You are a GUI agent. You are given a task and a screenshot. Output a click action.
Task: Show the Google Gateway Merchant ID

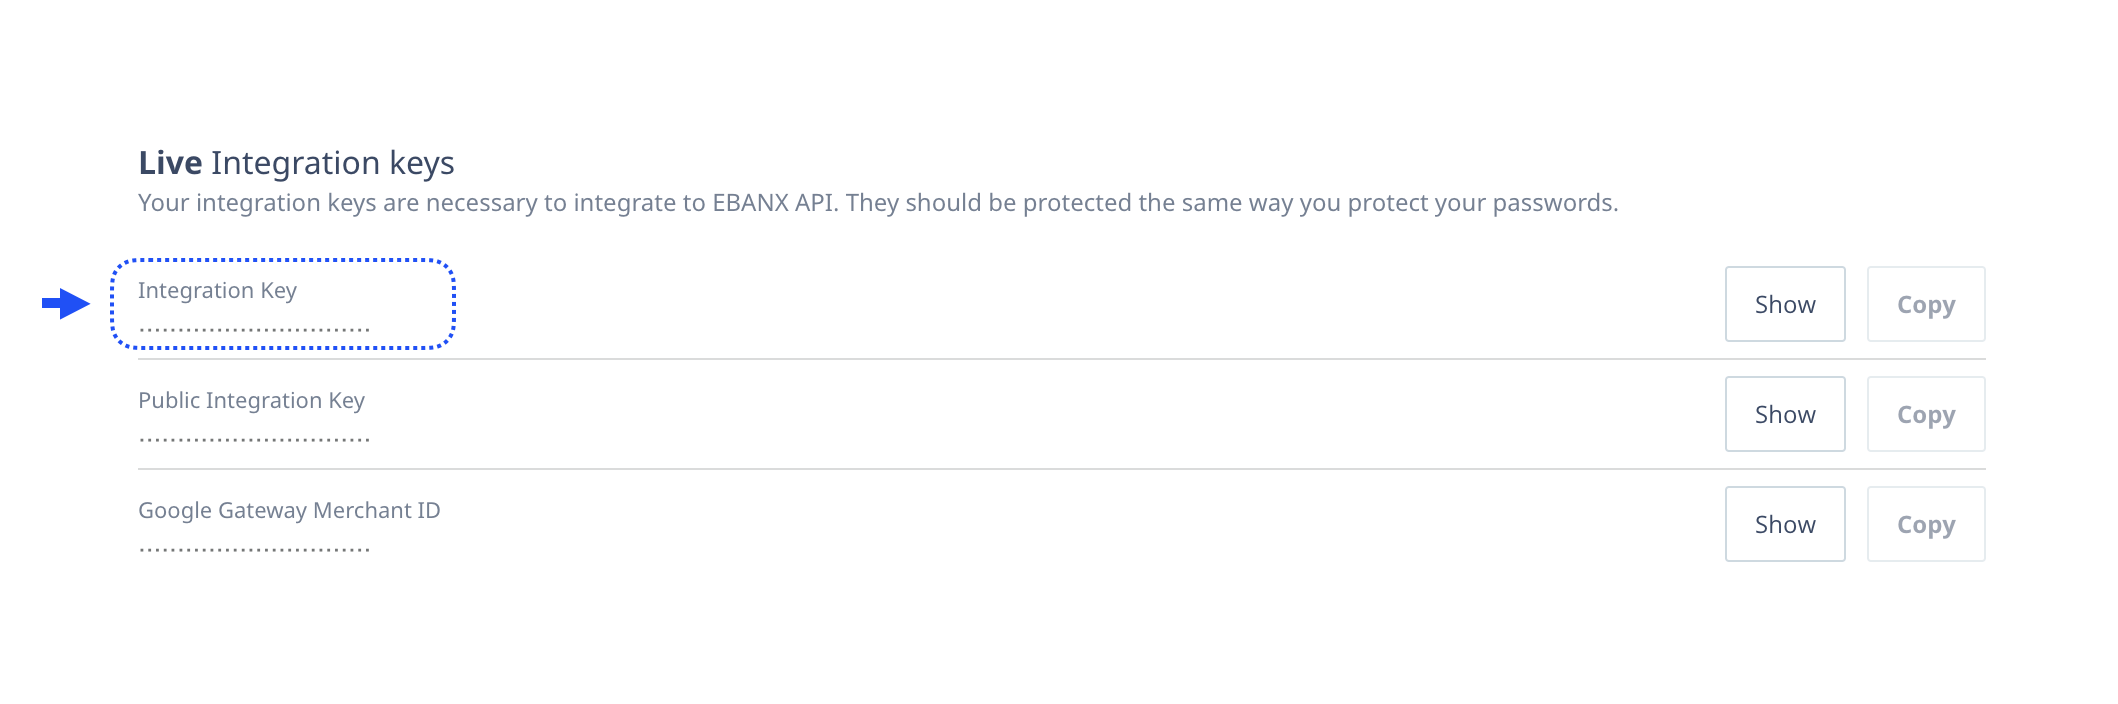[x=1784, y=524]
